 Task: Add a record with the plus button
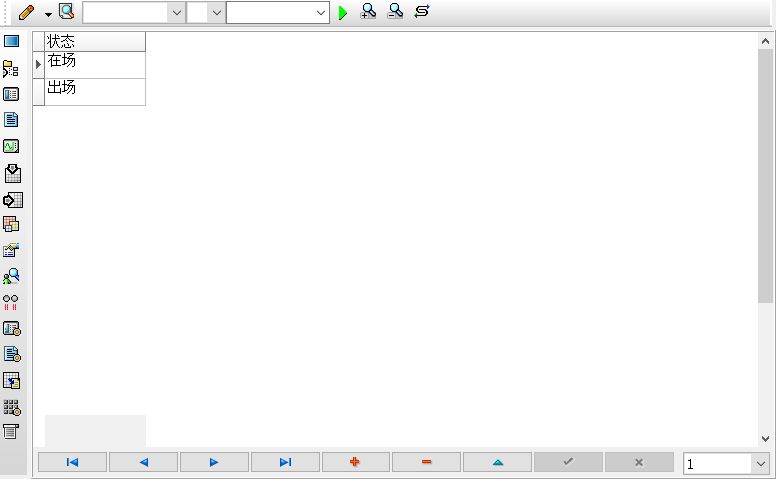[x=356, y=462]
